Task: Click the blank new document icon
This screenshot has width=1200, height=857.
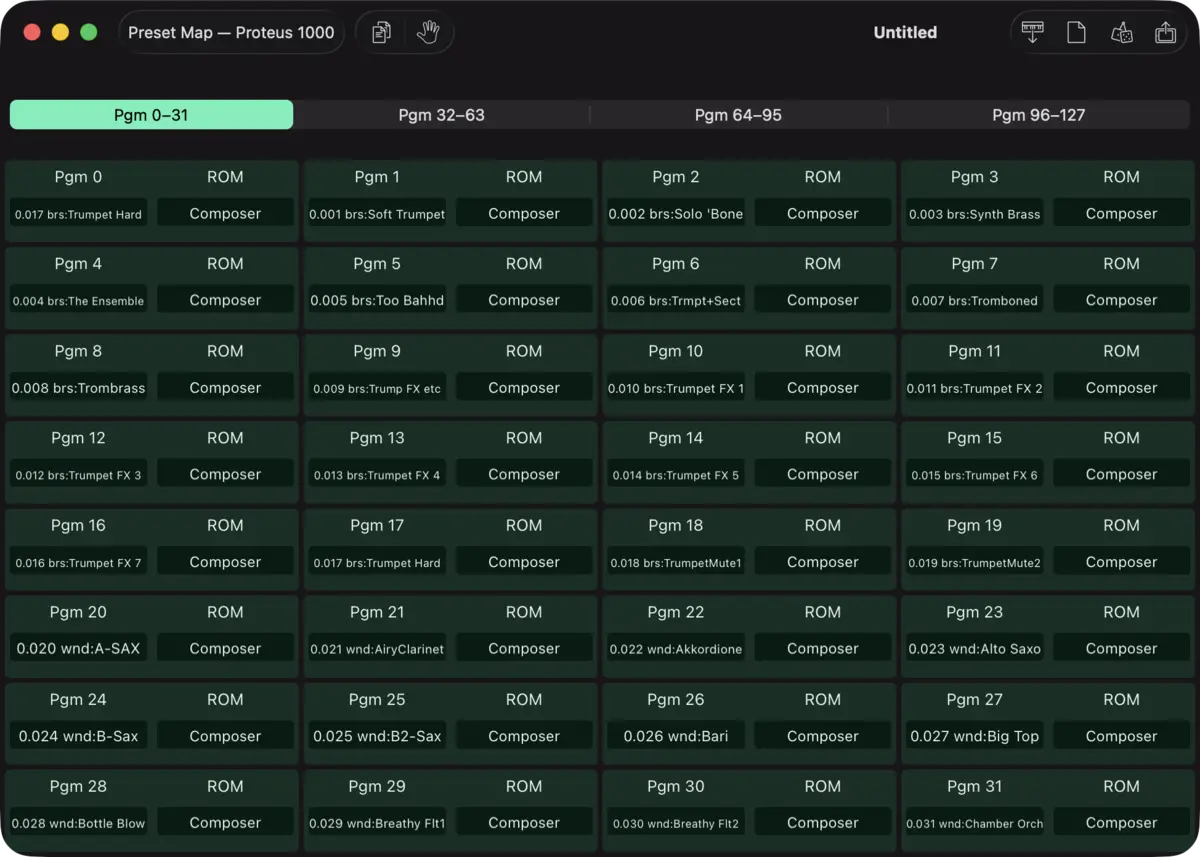Action: click(1076, 33)
